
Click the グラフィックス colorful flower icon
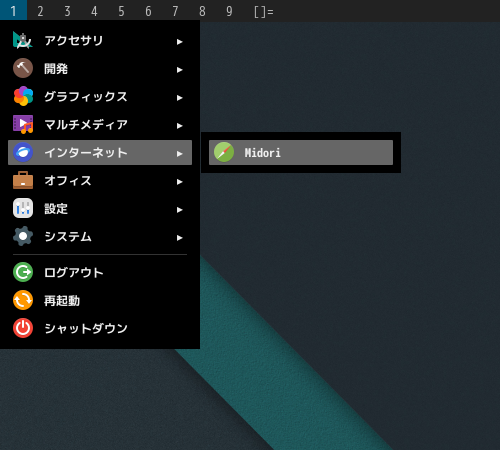[x=23, y=96]
